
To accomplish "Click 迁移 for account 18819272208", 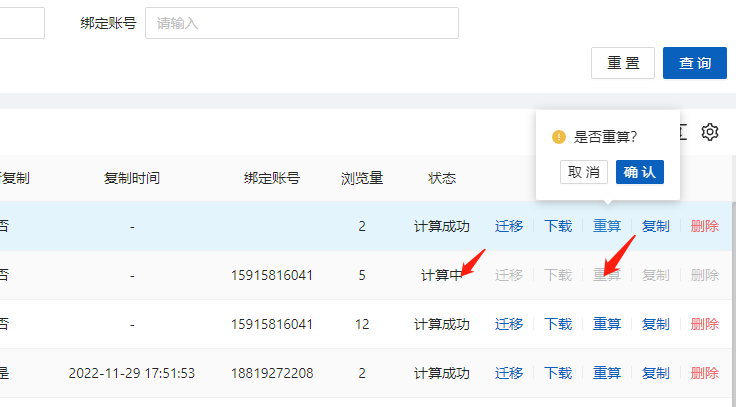I will (x=509, y=373).
